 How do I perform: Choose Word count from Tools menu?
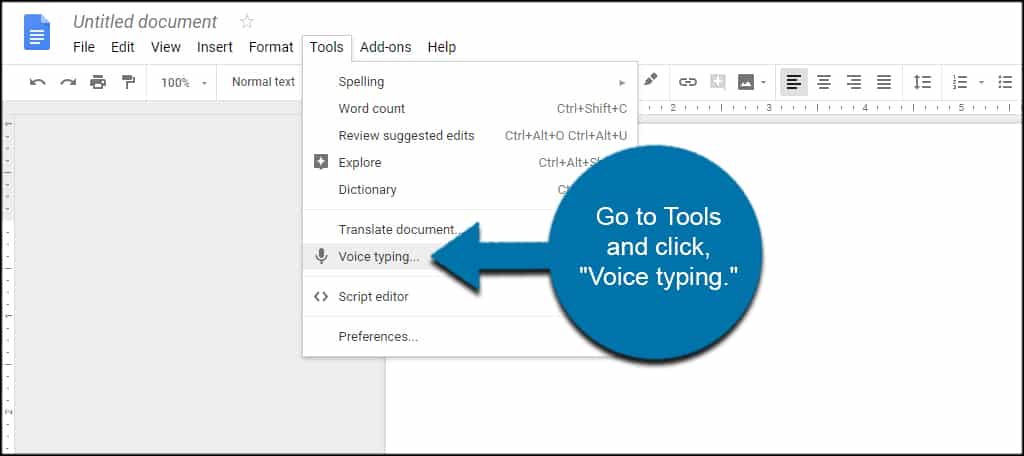tap(470, 109)
